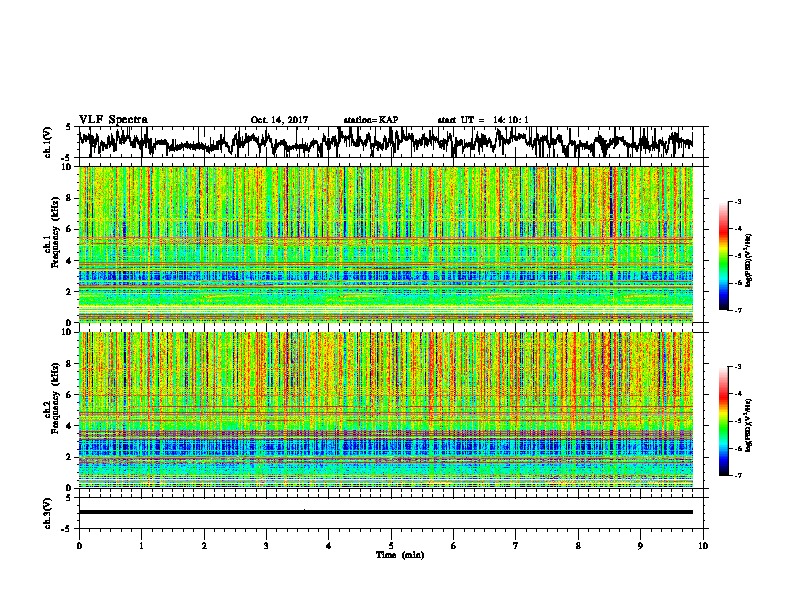Viewport: 792px width, 612px height.
Task: Select the ch.2 colorbar "log(PSD)(V²/Hz)" label
Action: [x=748, y=425]
